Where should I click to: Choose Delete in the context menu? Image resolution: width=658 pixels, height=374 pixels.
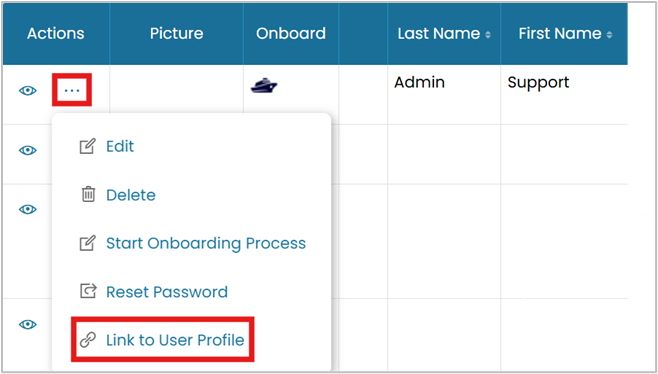[131, 195]
